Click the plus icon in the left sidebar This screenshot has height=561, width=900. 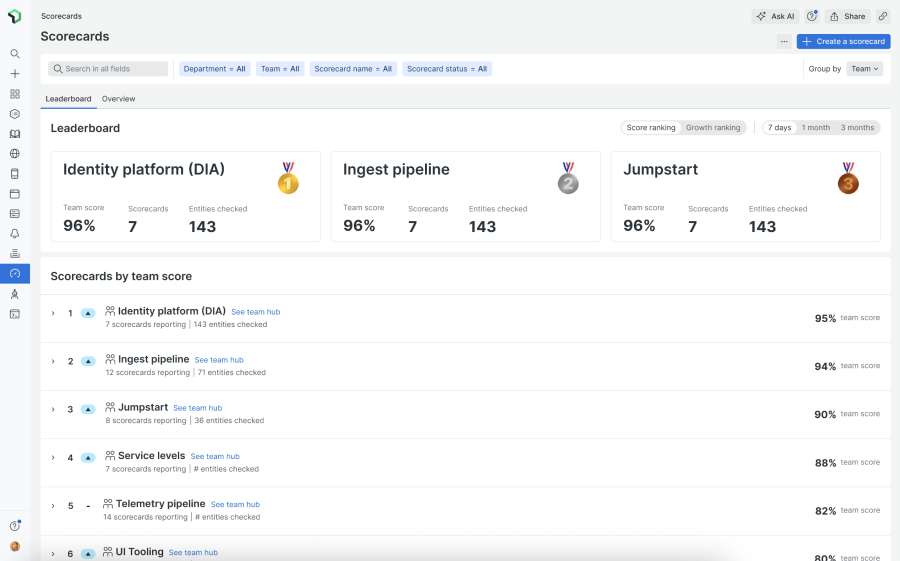(15, 73)
